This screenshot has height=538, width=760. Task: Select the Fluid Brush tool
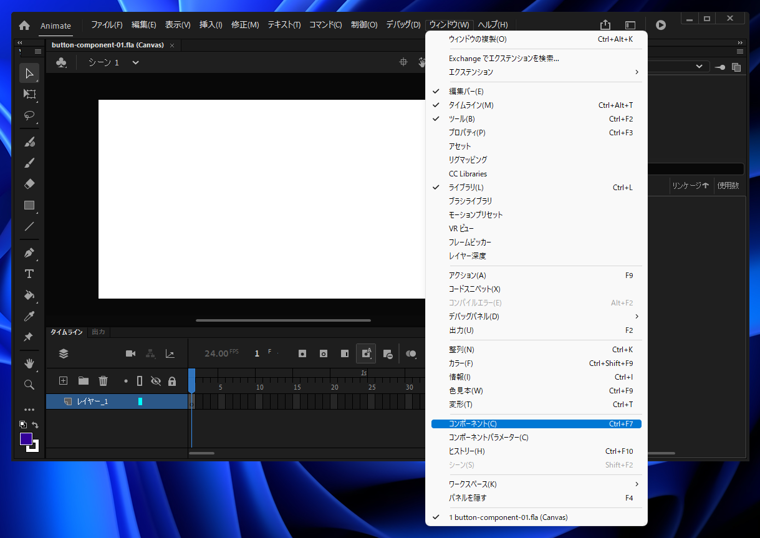coord(29,142)
